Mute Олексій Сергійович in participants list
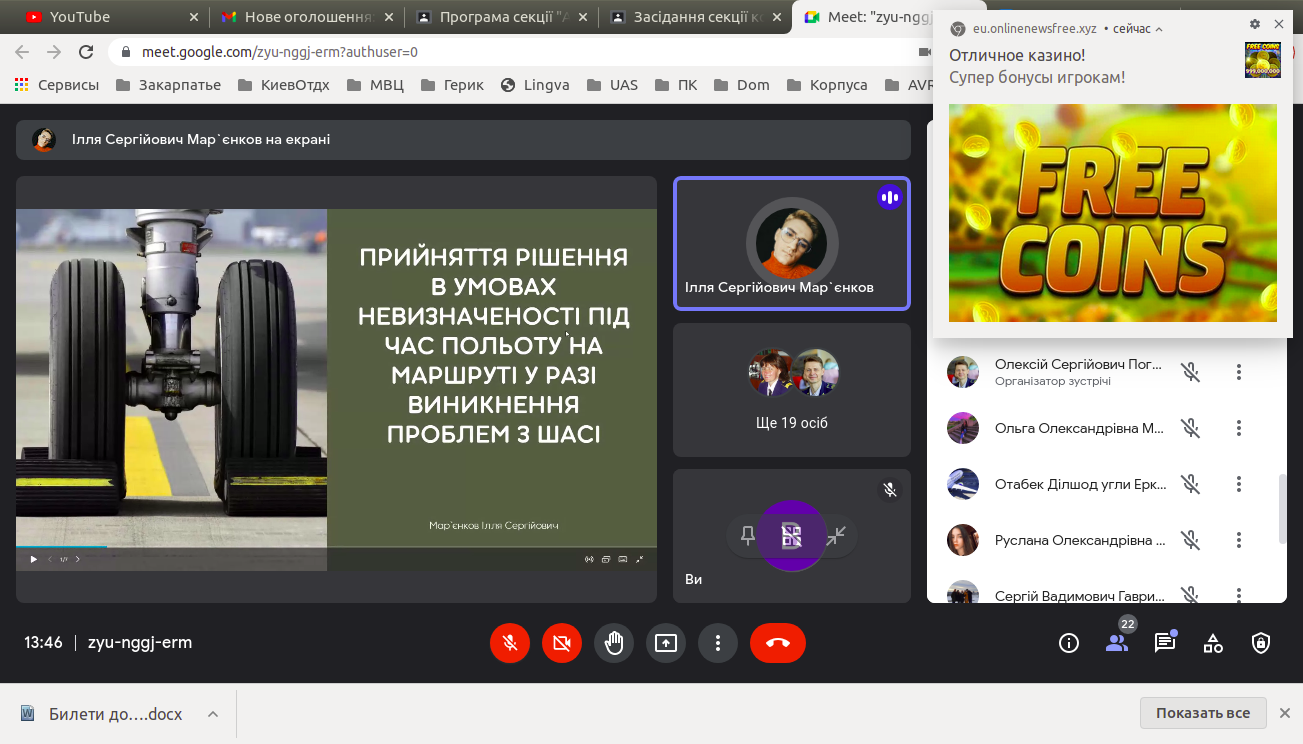 pos(1190,372)
